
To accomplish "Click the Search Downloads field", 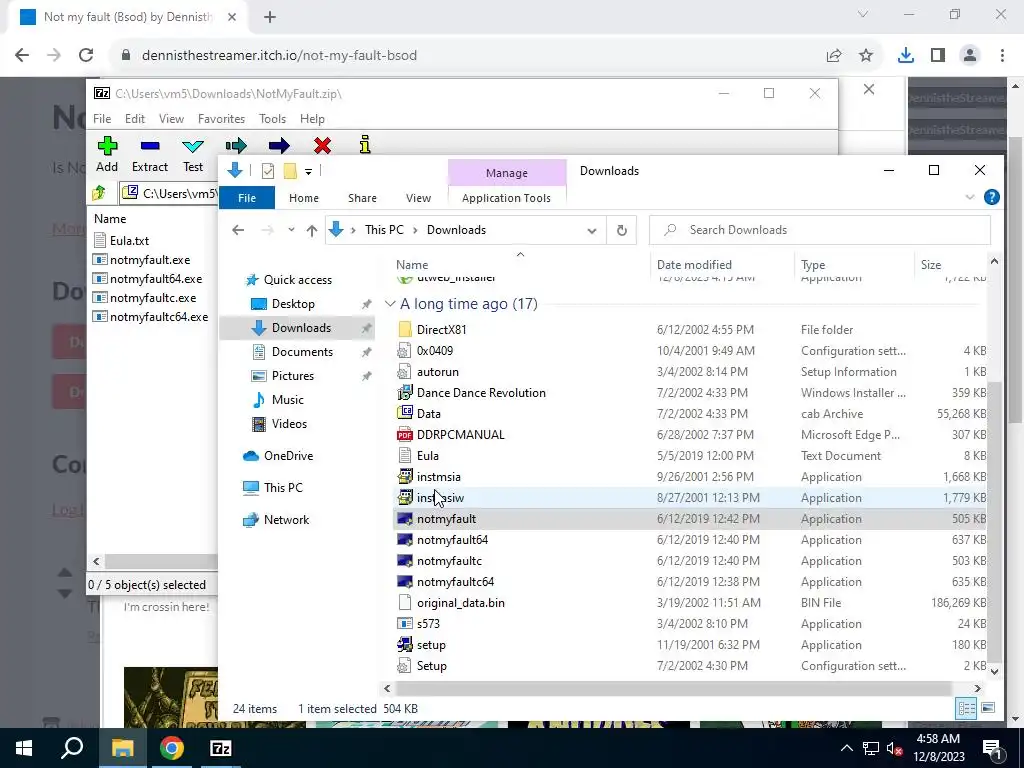I will pyautogui.click(x=820, y=230).
